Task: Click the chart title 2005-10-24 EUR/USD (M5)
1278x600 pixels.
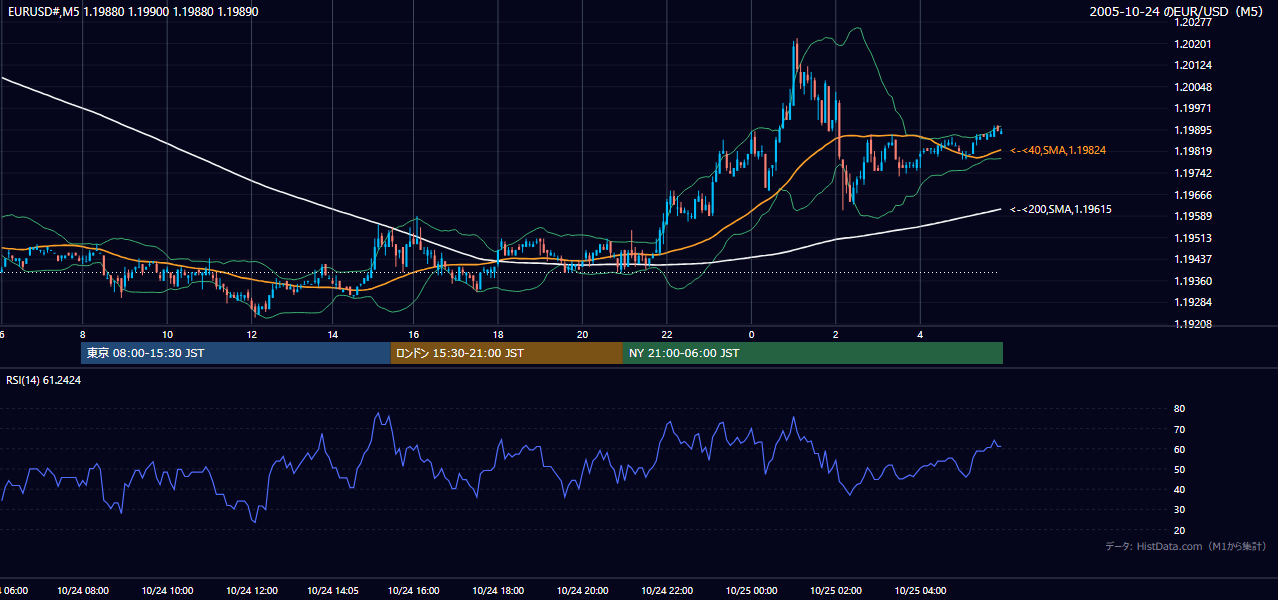Action: pos(1178,11)
